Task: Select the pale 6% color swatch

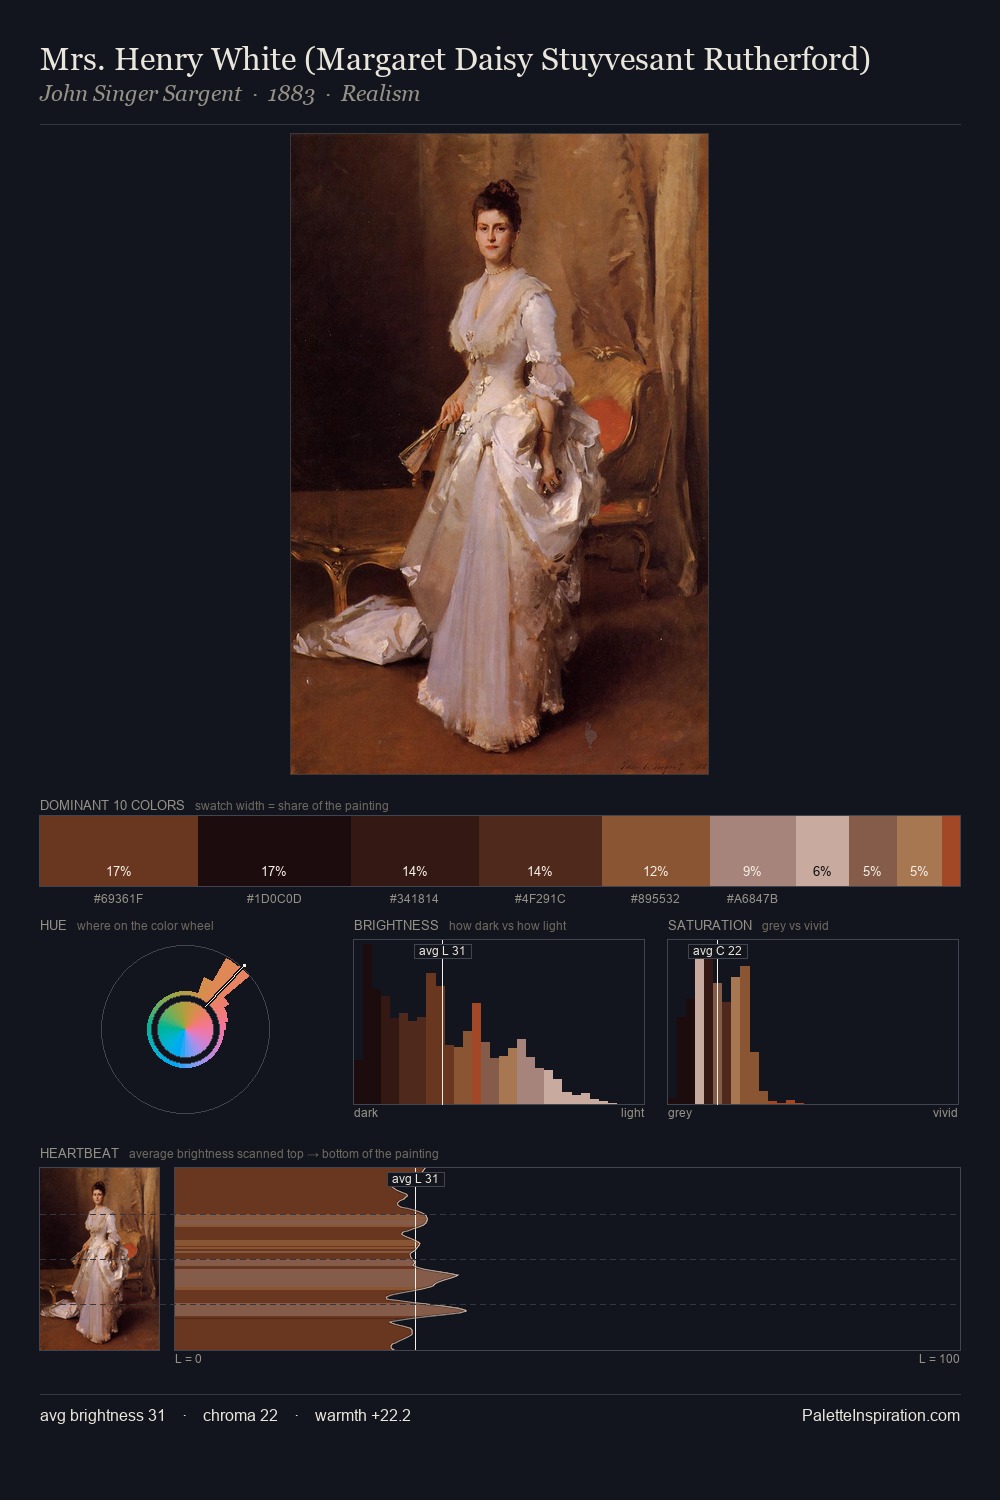Action: point(822,851)
